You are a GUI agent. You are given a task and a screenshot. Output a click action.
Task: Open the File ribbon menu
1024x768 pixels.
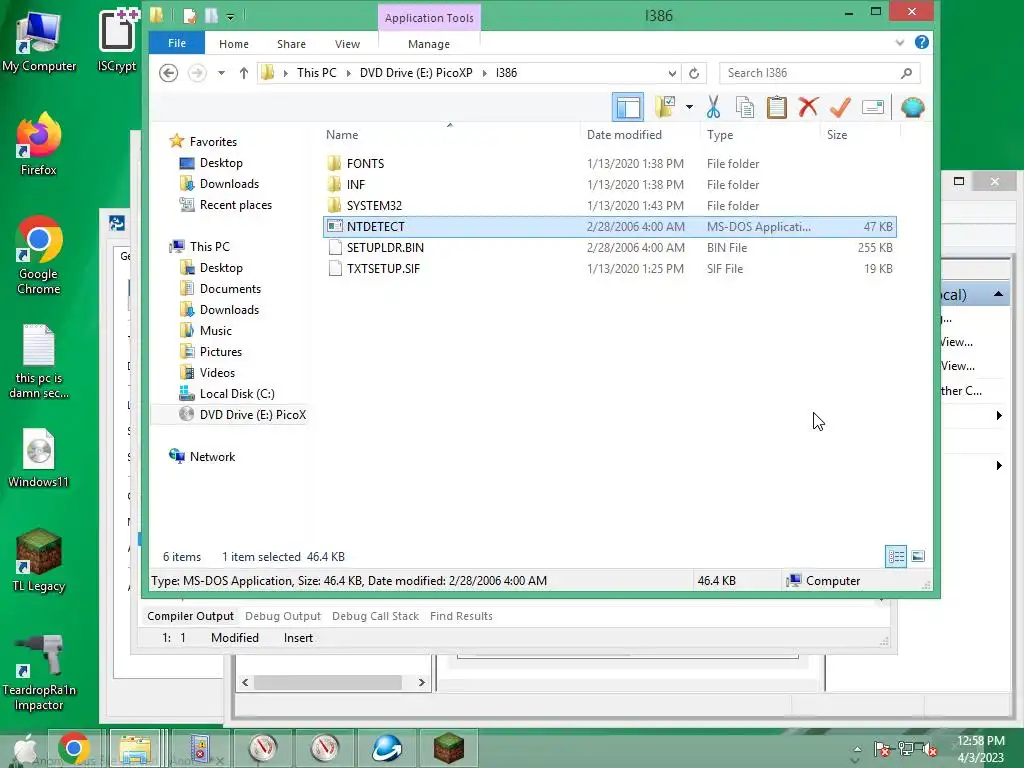pyautogui.click(x=177, y=43)
